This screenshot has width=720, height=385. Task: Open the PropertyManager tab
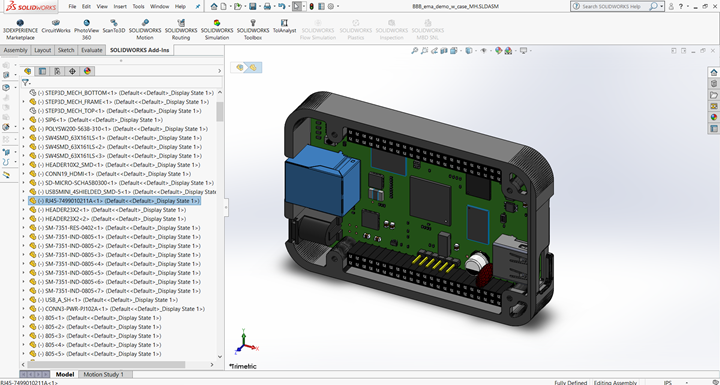coord(42,71)
